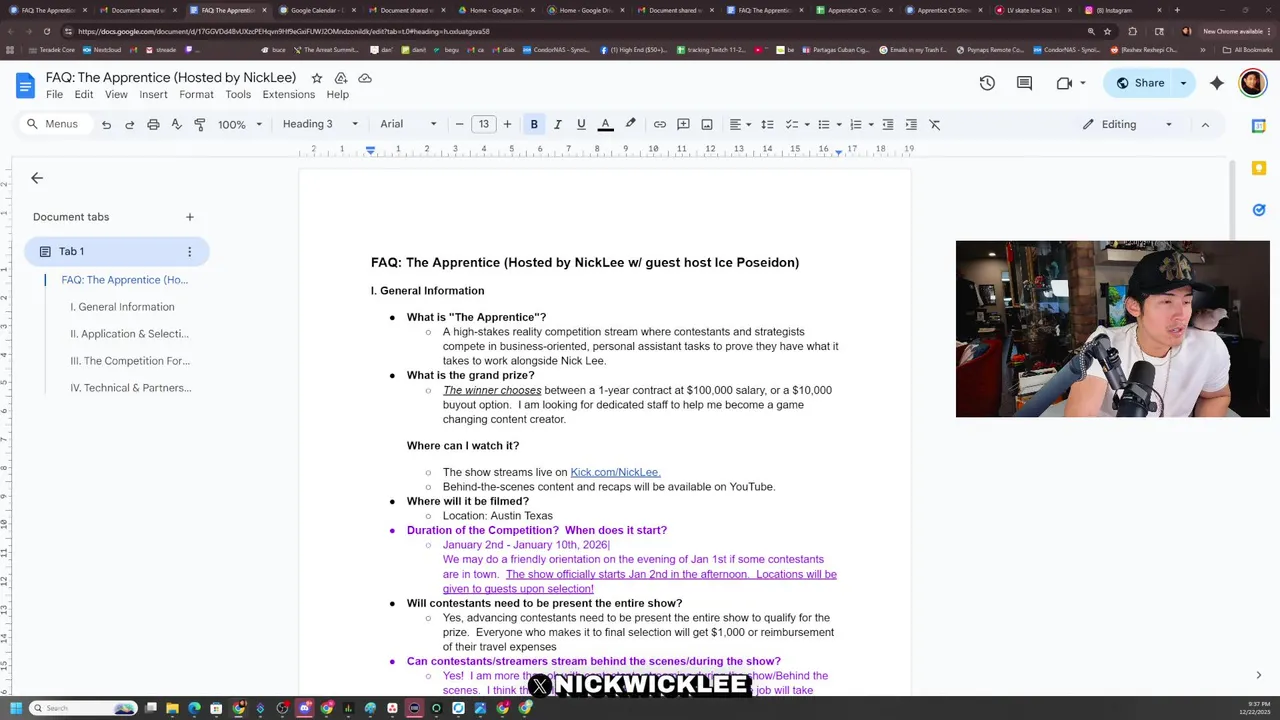This screenshot has height=720, width=1280.
Task: Insert an image
Action: [707, 124]
